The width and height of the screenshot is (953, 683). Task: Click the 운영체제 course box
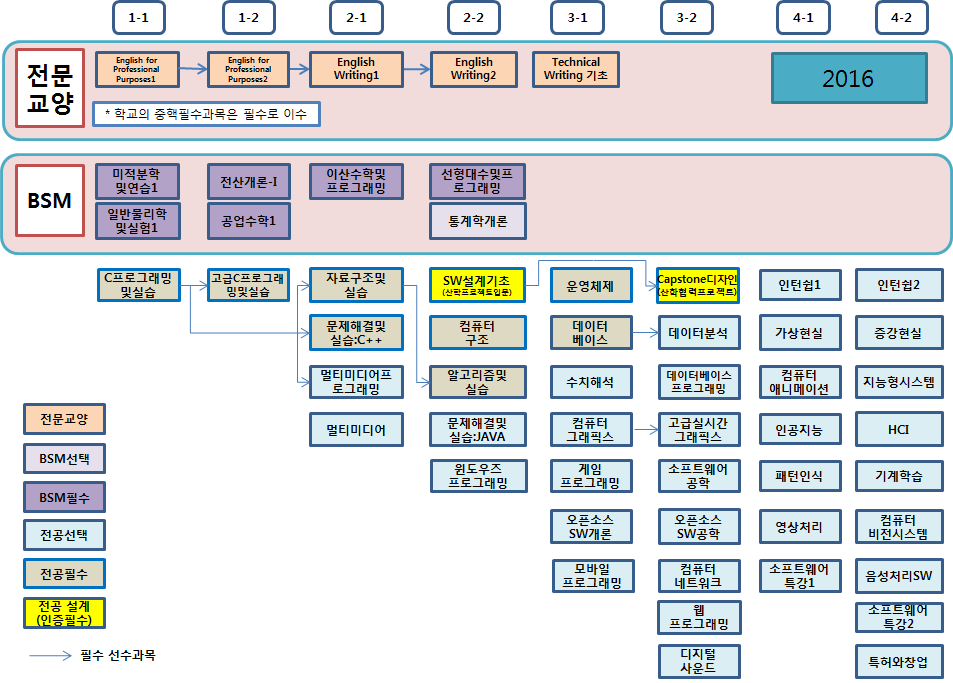click(x=591, y=285)
